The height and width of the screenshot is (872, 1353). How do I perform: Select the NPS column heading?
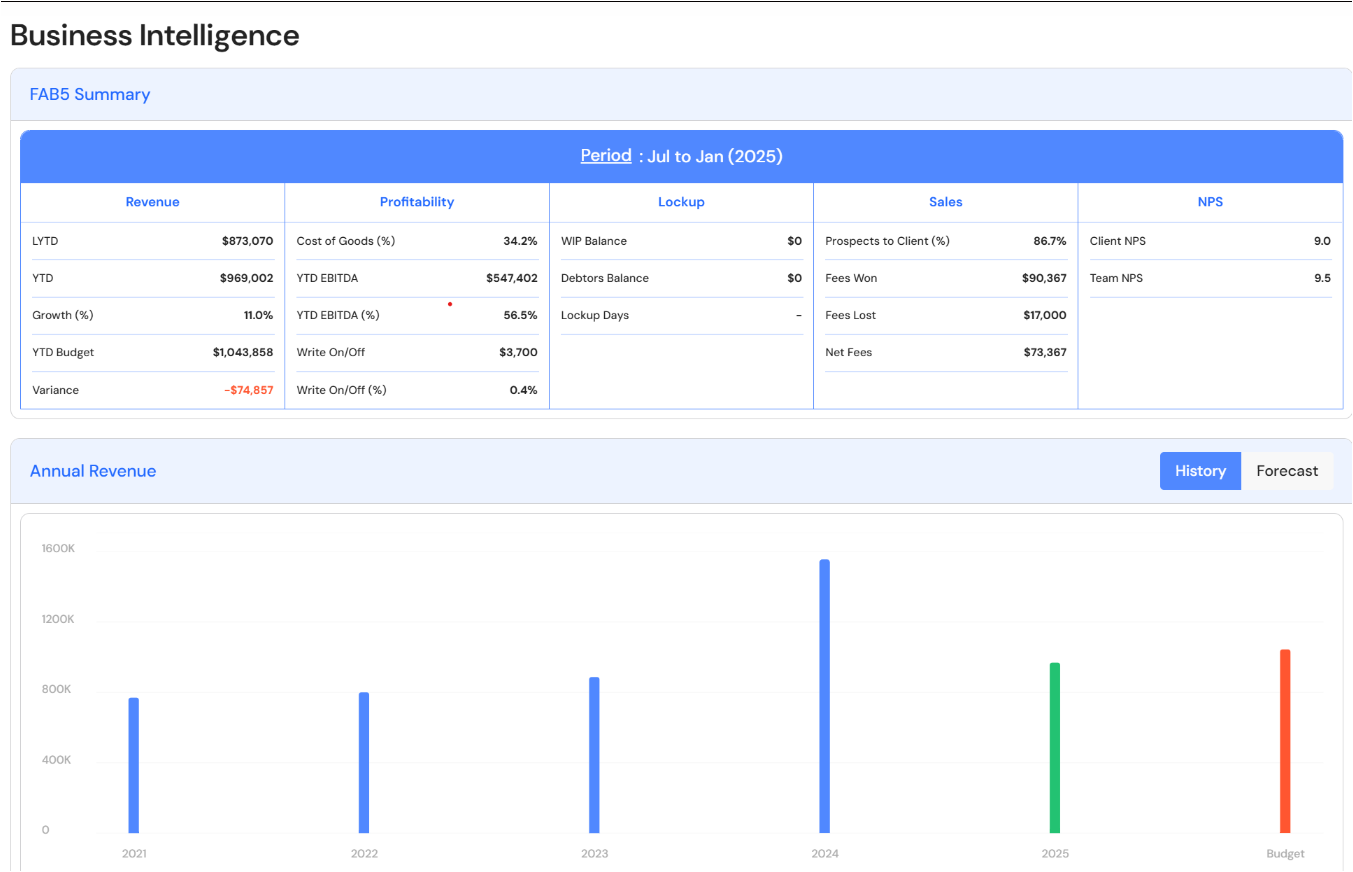1210,202
